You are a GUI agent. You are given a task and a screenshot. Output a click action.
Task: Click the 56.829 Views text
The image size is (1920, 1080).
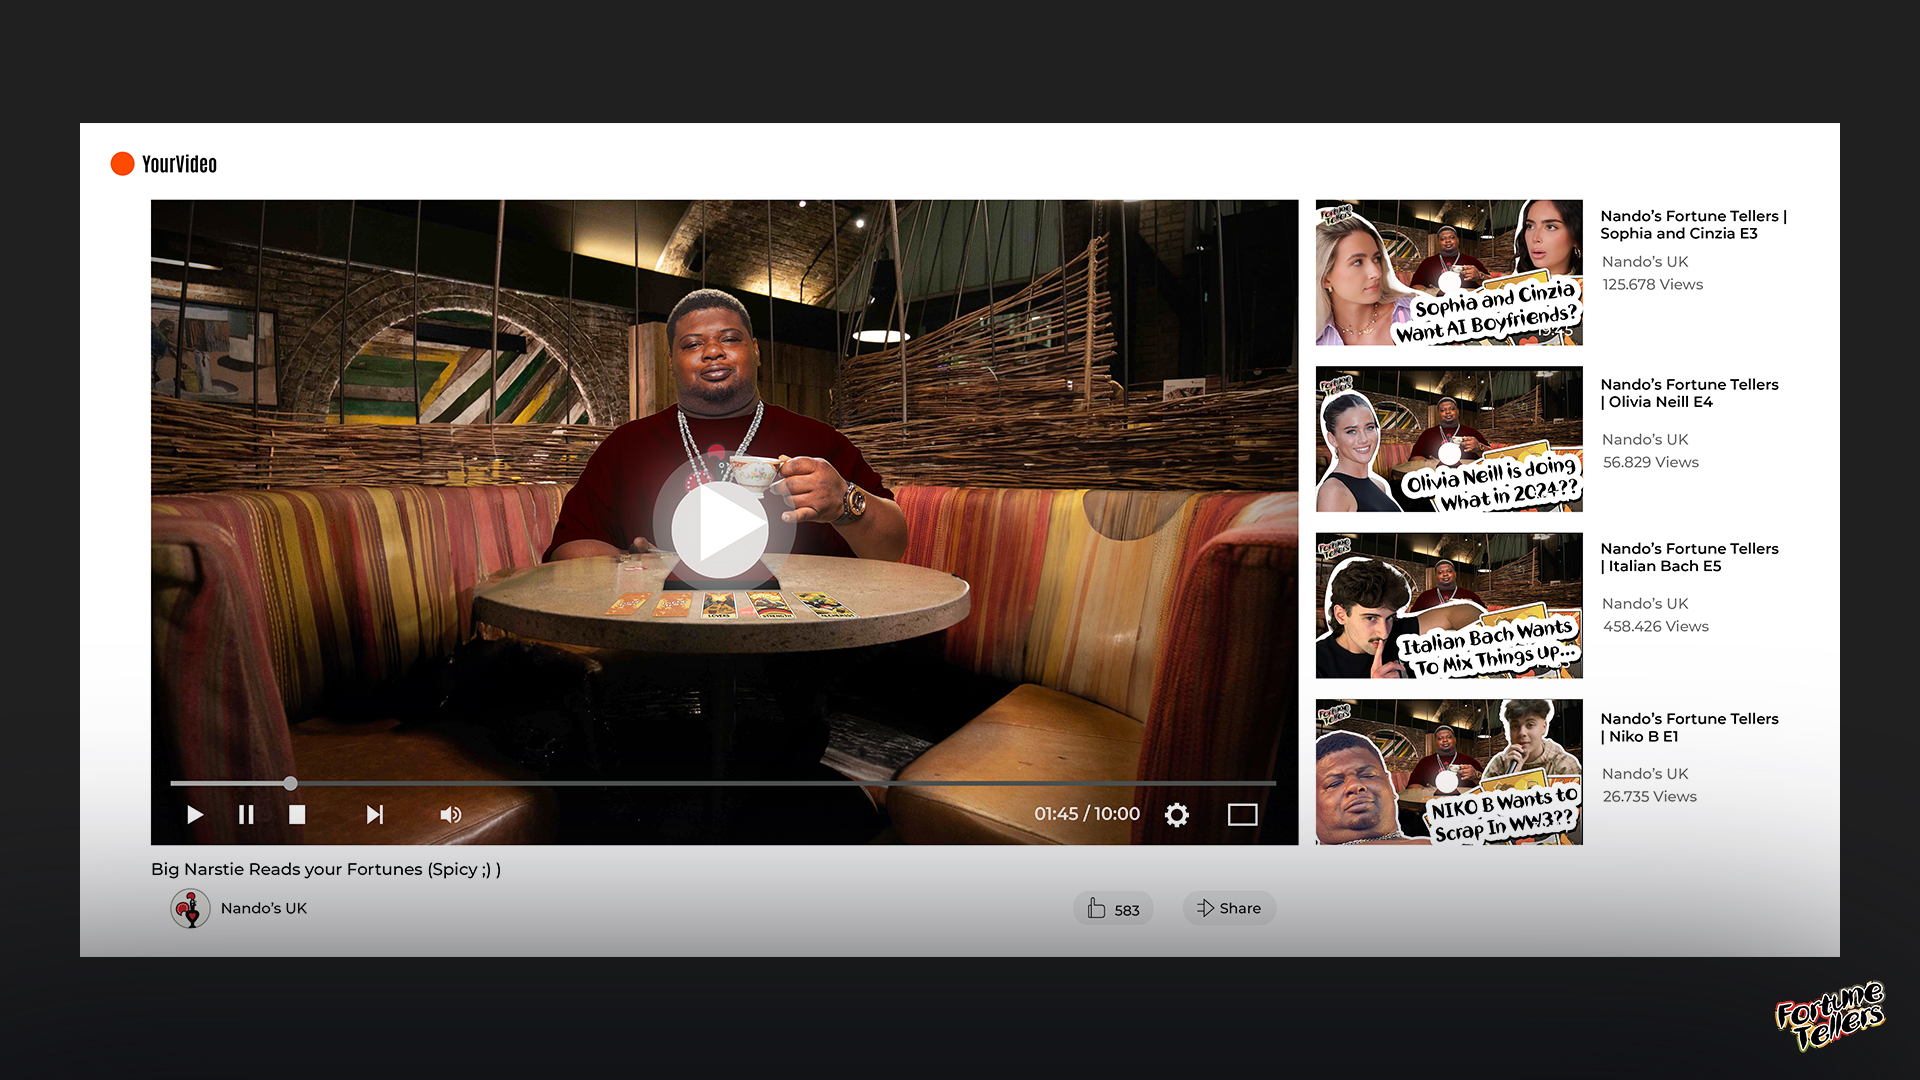point(1651,463)
